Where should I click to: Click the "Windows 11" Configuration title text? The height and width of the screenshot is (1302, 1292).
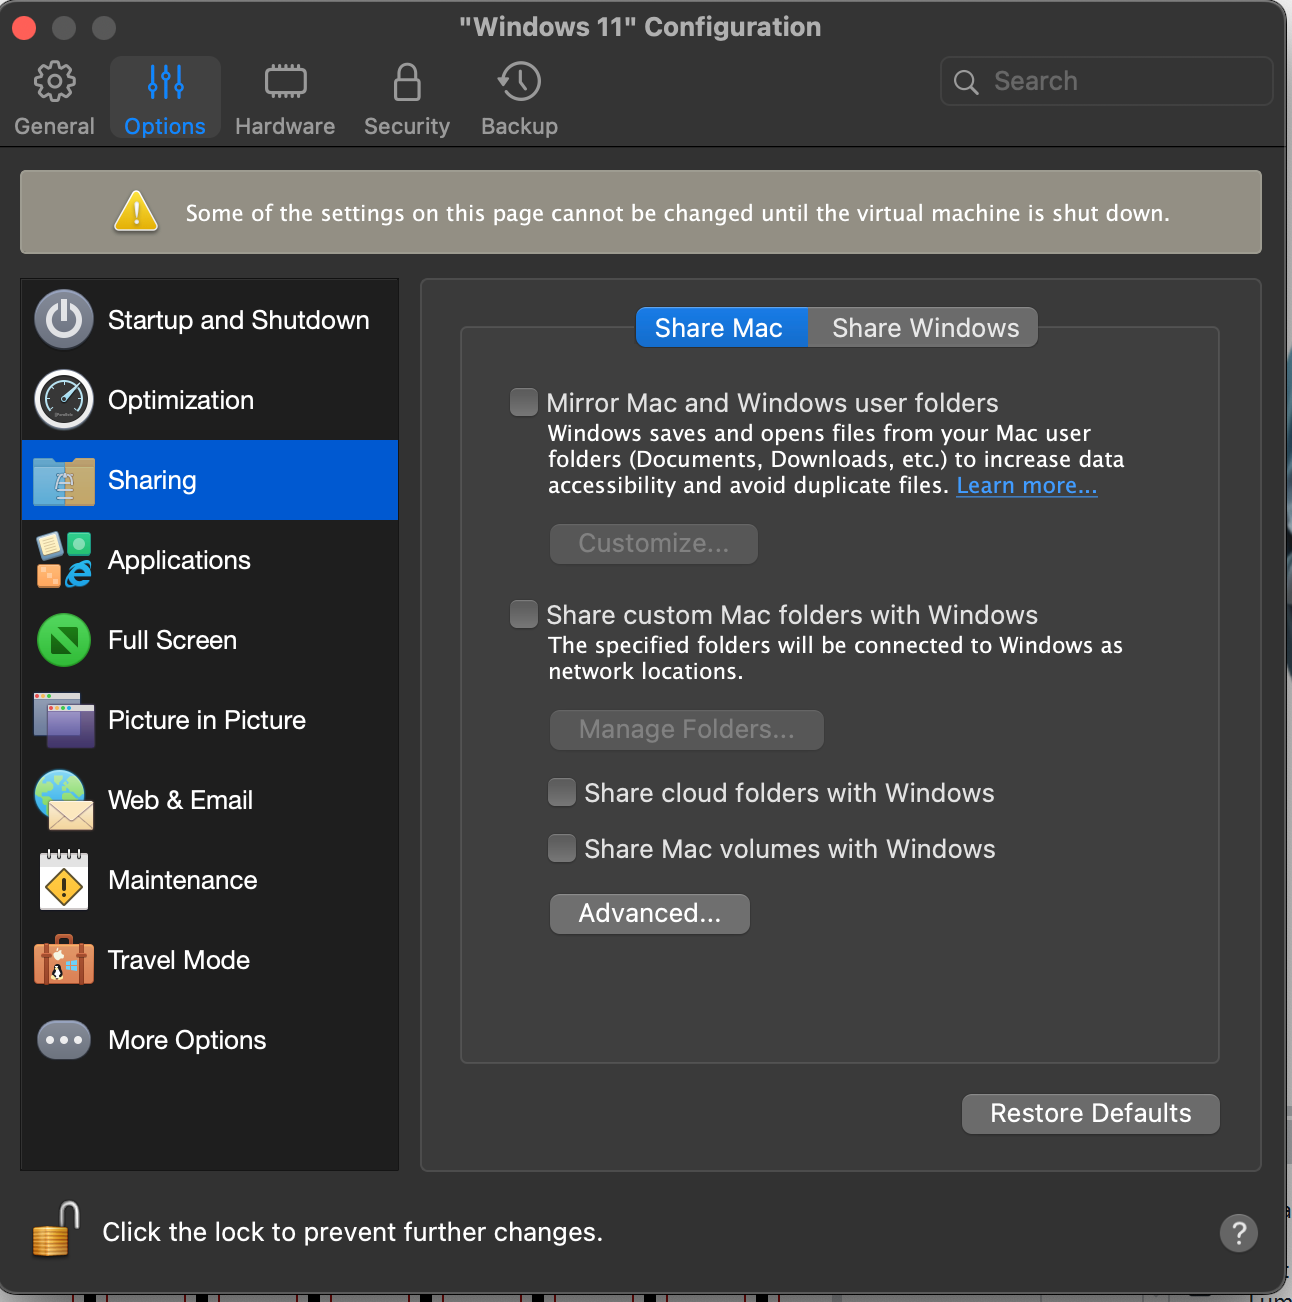[x=640, y=27]
